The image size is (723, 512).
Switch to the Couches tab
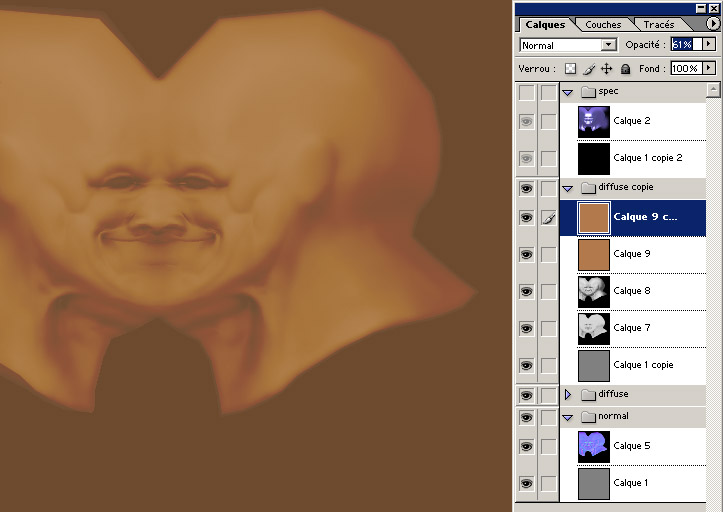click(603, 24)
